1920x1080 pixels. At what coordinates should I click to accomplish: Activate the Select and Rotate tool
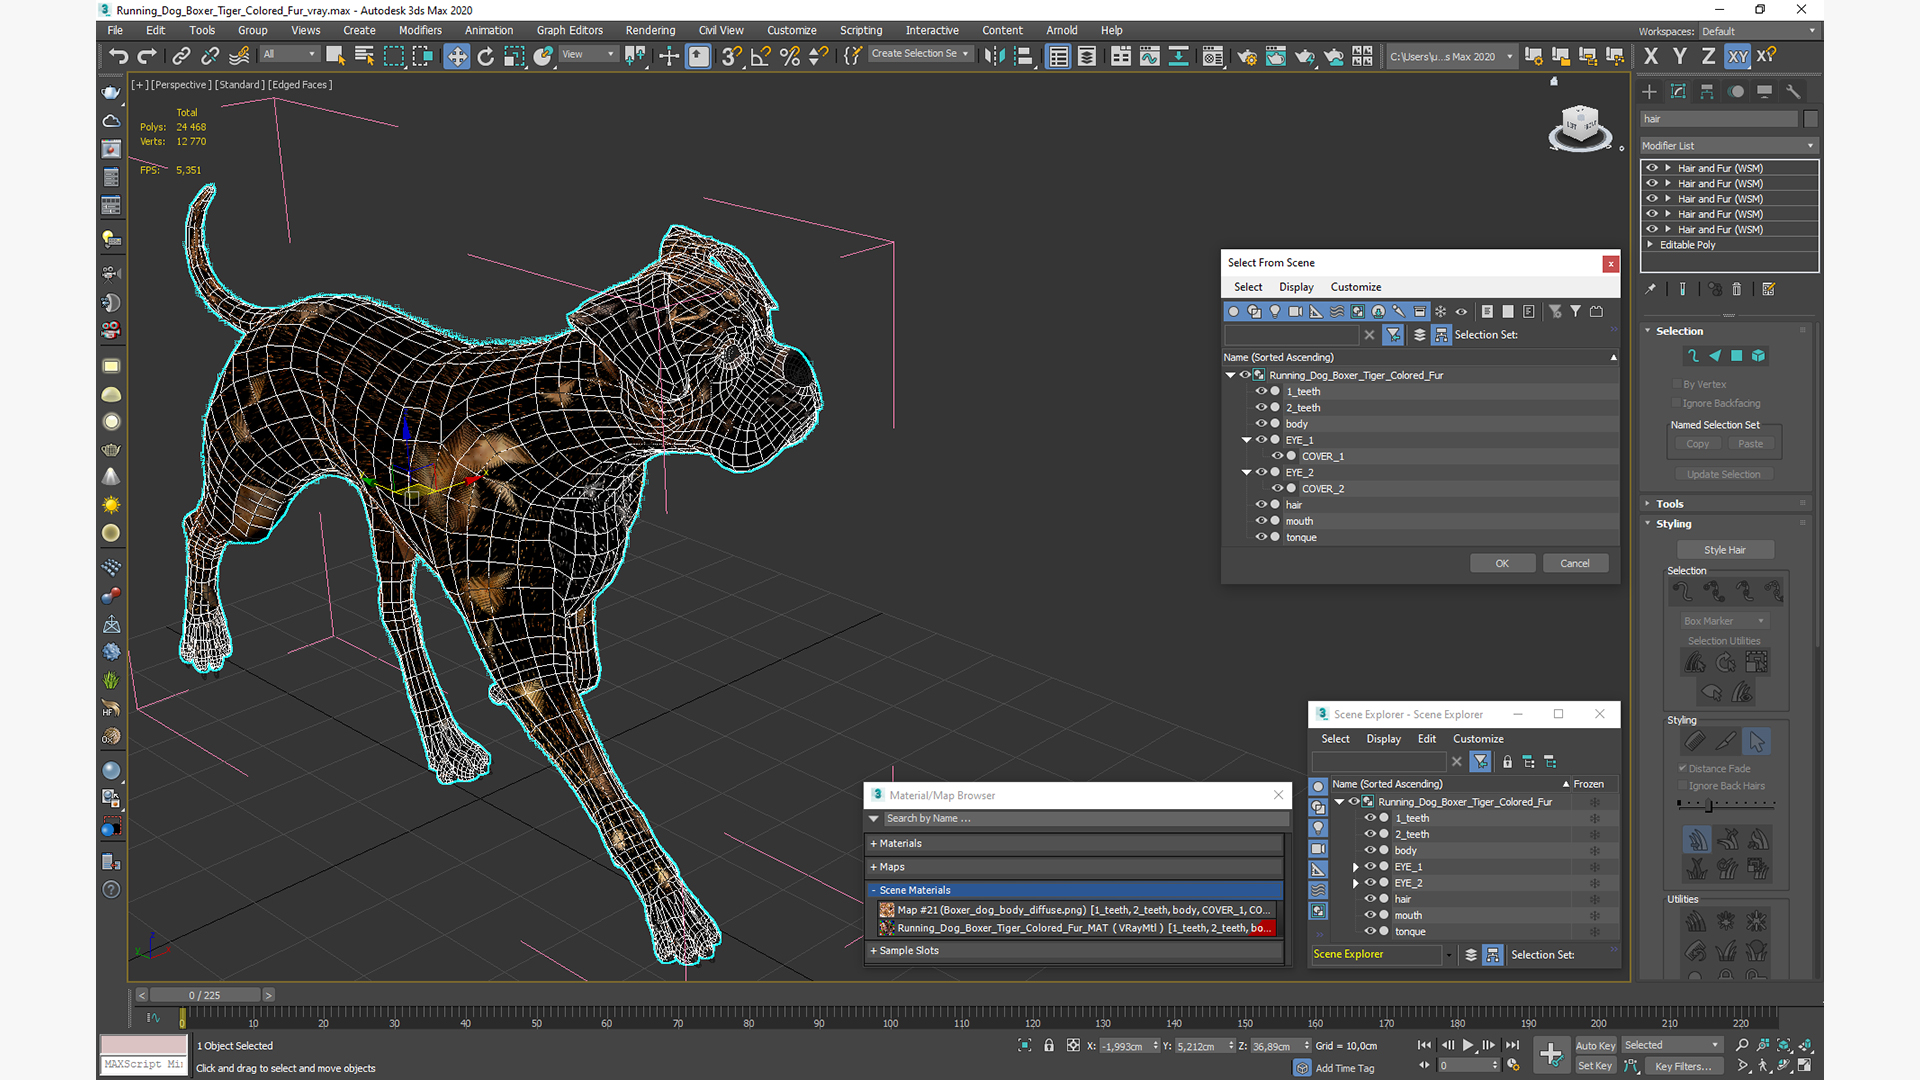[x=485, y=56]
